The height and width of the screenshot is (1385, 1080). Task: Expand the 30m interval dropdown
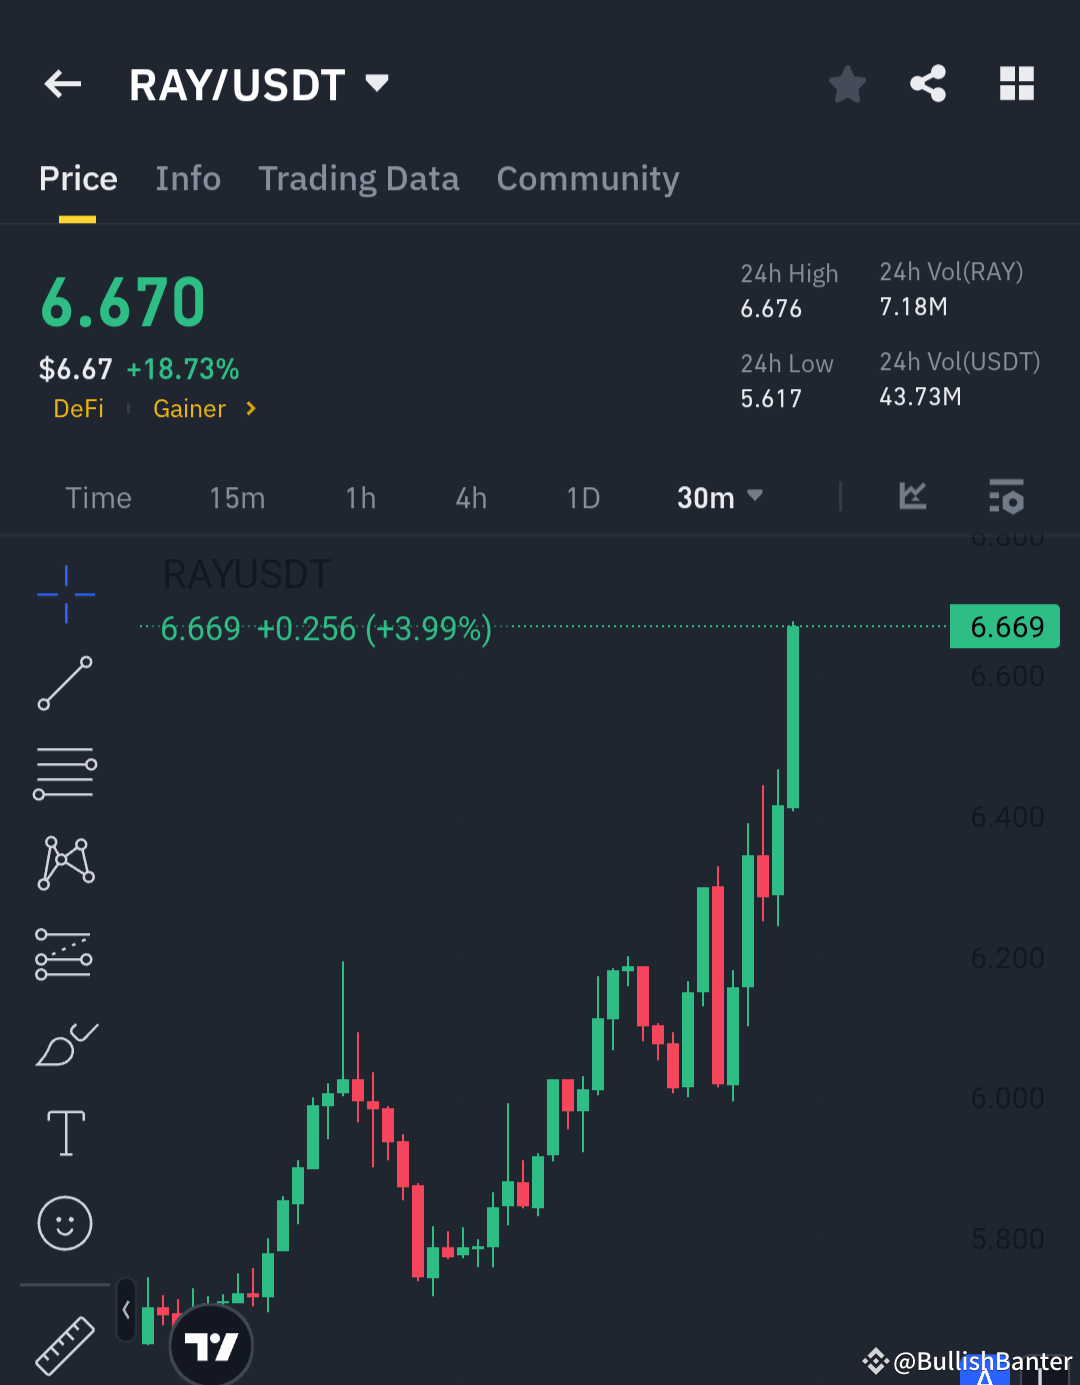coord(718,497)
